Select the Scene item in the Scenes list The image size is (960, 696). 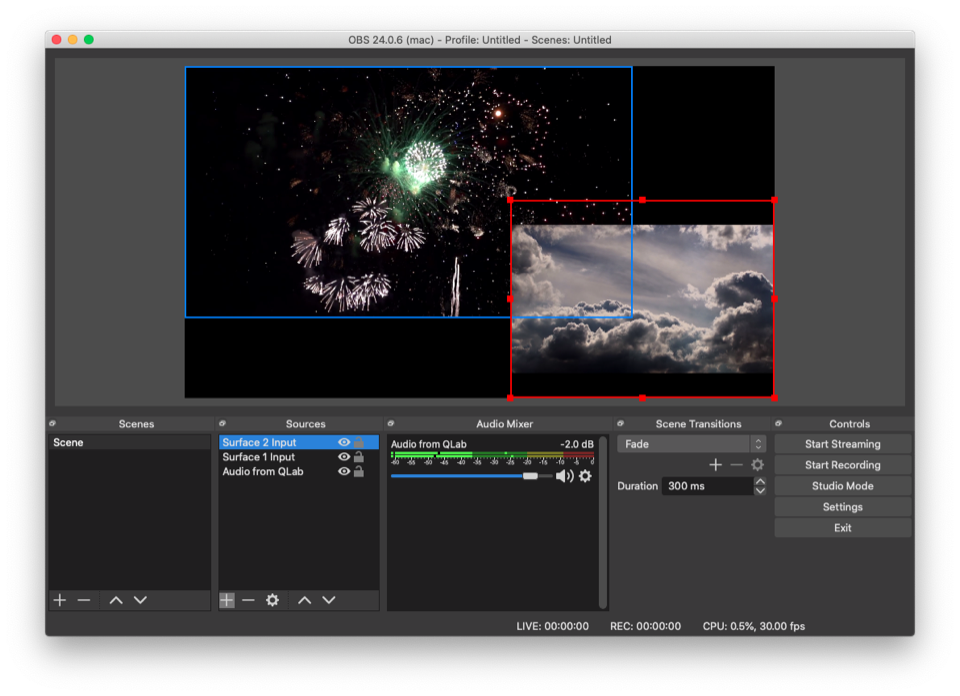tap(69, 442)
